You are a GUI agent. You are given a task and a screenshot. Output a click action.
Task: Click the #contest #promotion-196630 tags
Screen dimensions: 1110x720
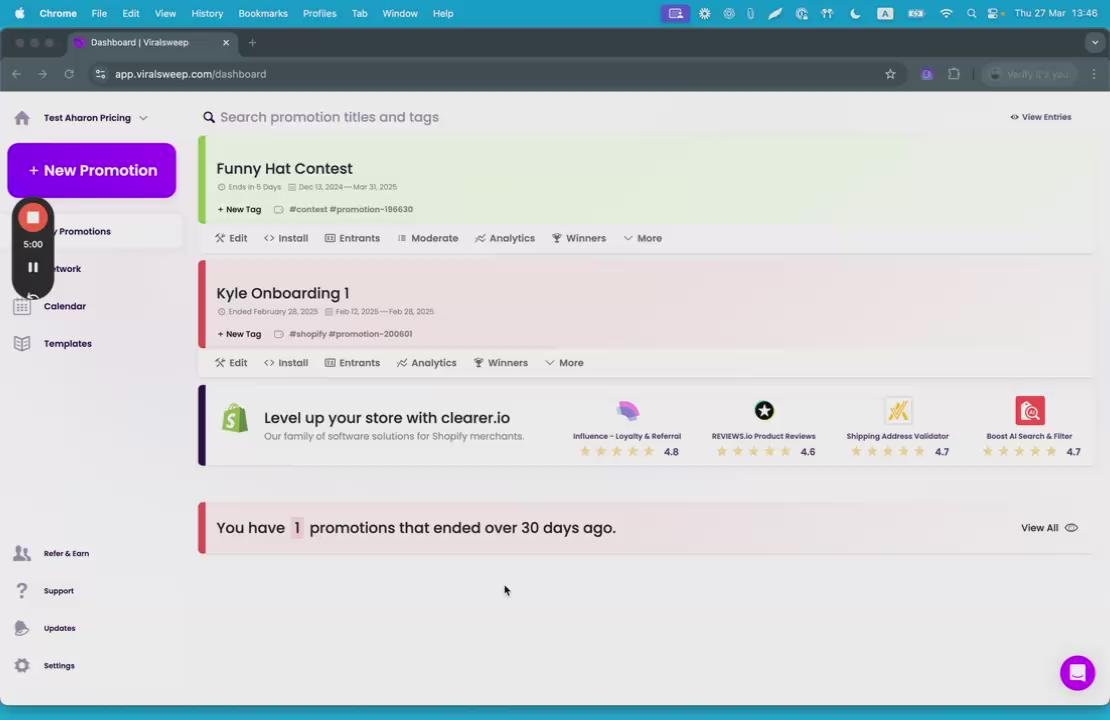pos(350,210)
